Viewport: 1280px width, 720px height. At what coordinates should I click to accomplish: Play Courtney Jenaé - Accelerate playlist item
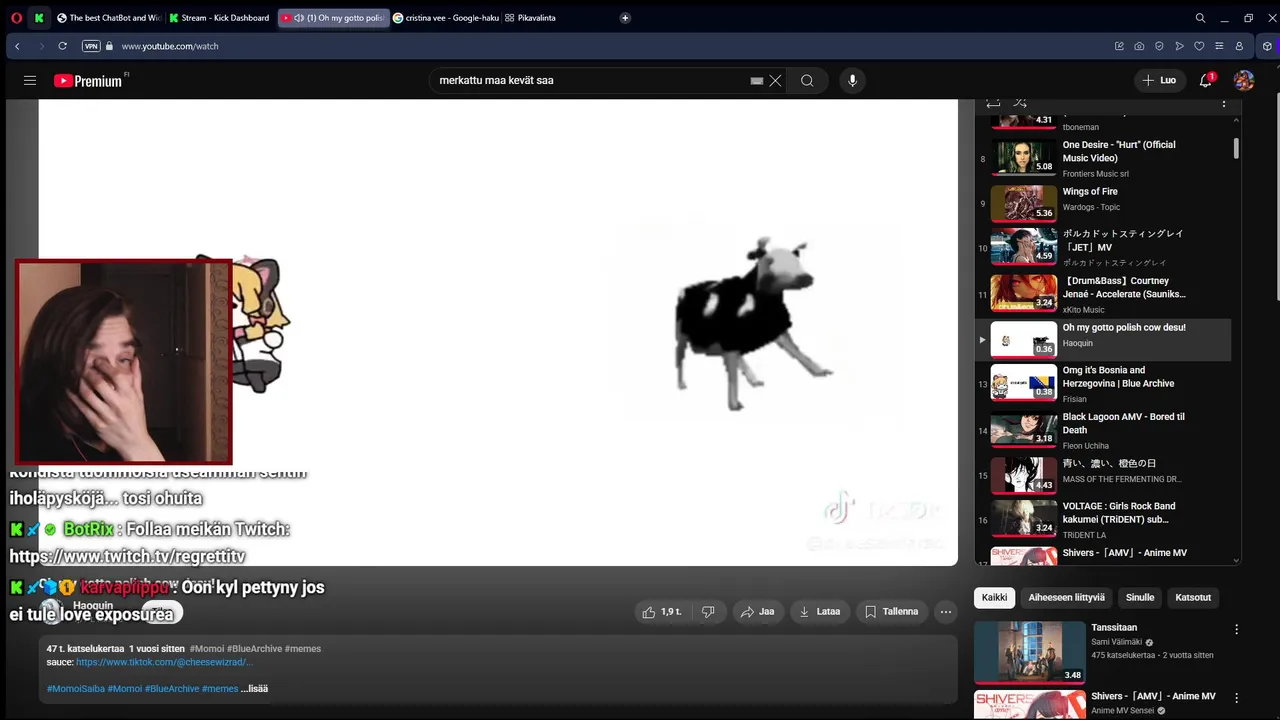point(1102,294)
